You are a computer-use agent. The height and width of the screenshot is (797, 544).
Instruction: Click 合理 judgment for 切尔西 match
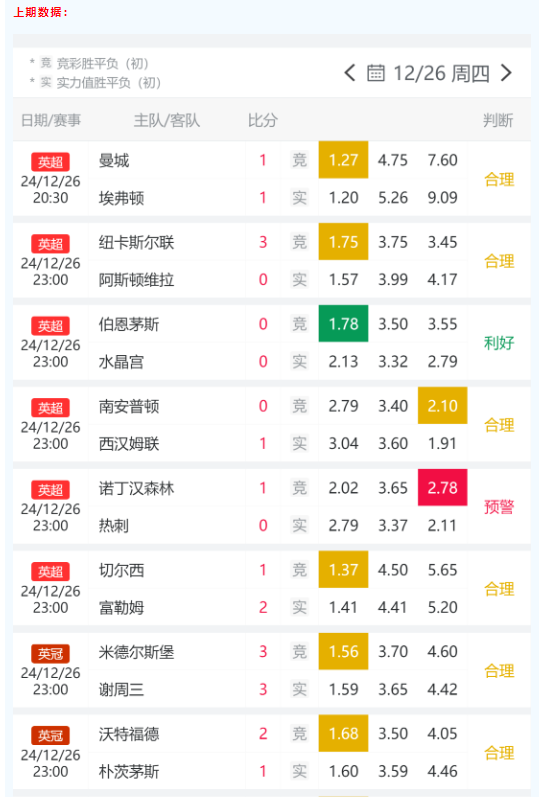click(x=499, y=589)
